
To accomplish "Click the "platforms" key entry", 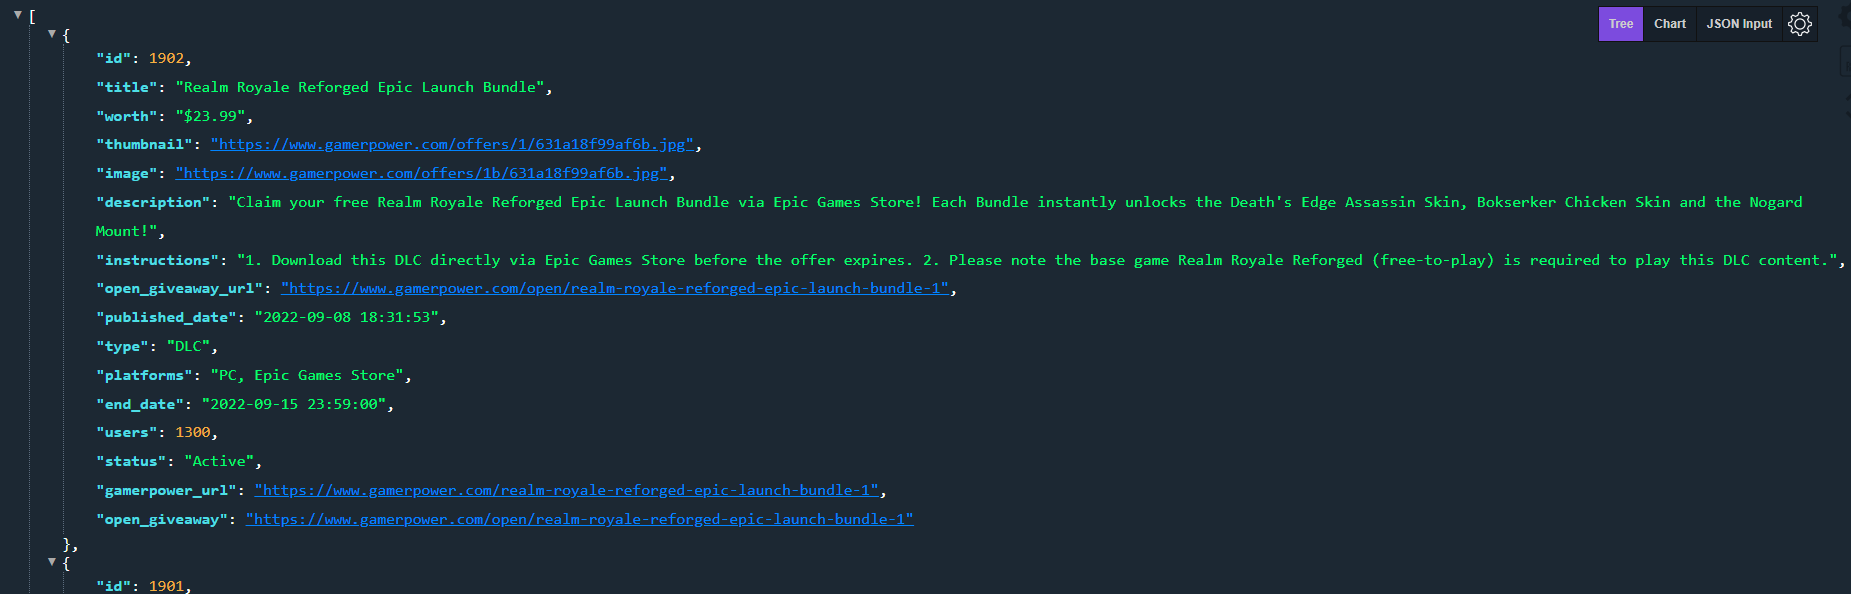I will coord(144,375).
